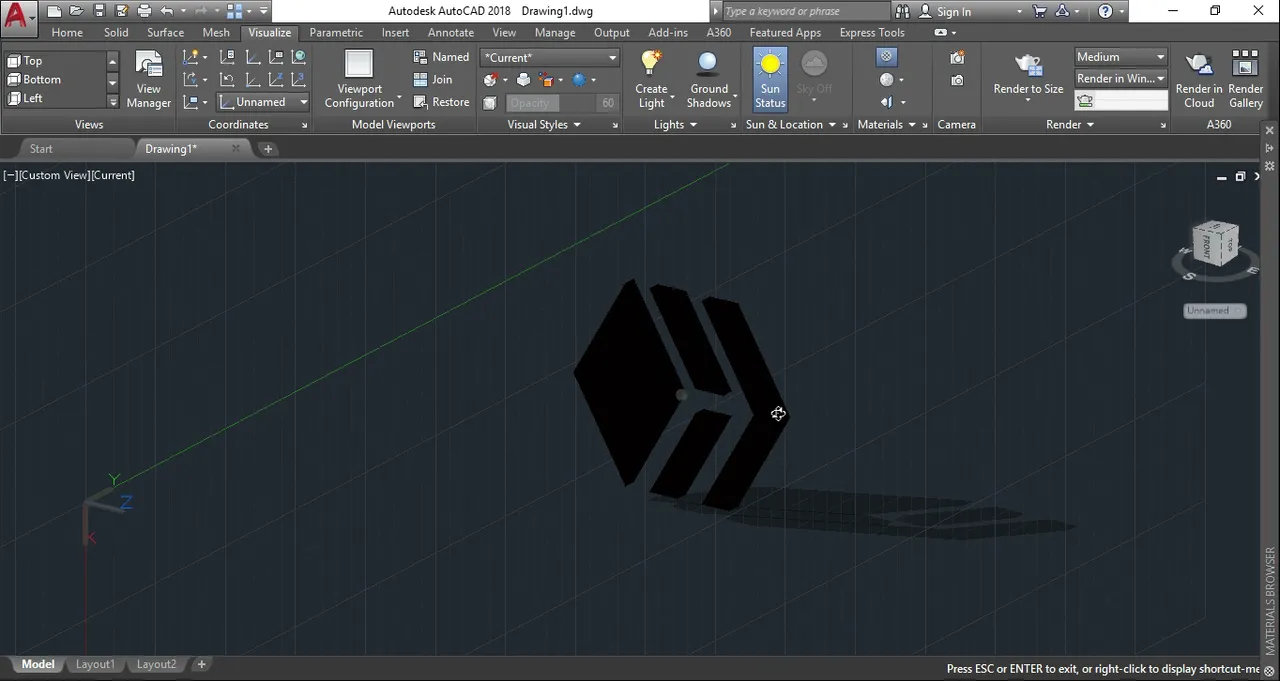Toggle the Materials Browser icon

coord(886,57)
